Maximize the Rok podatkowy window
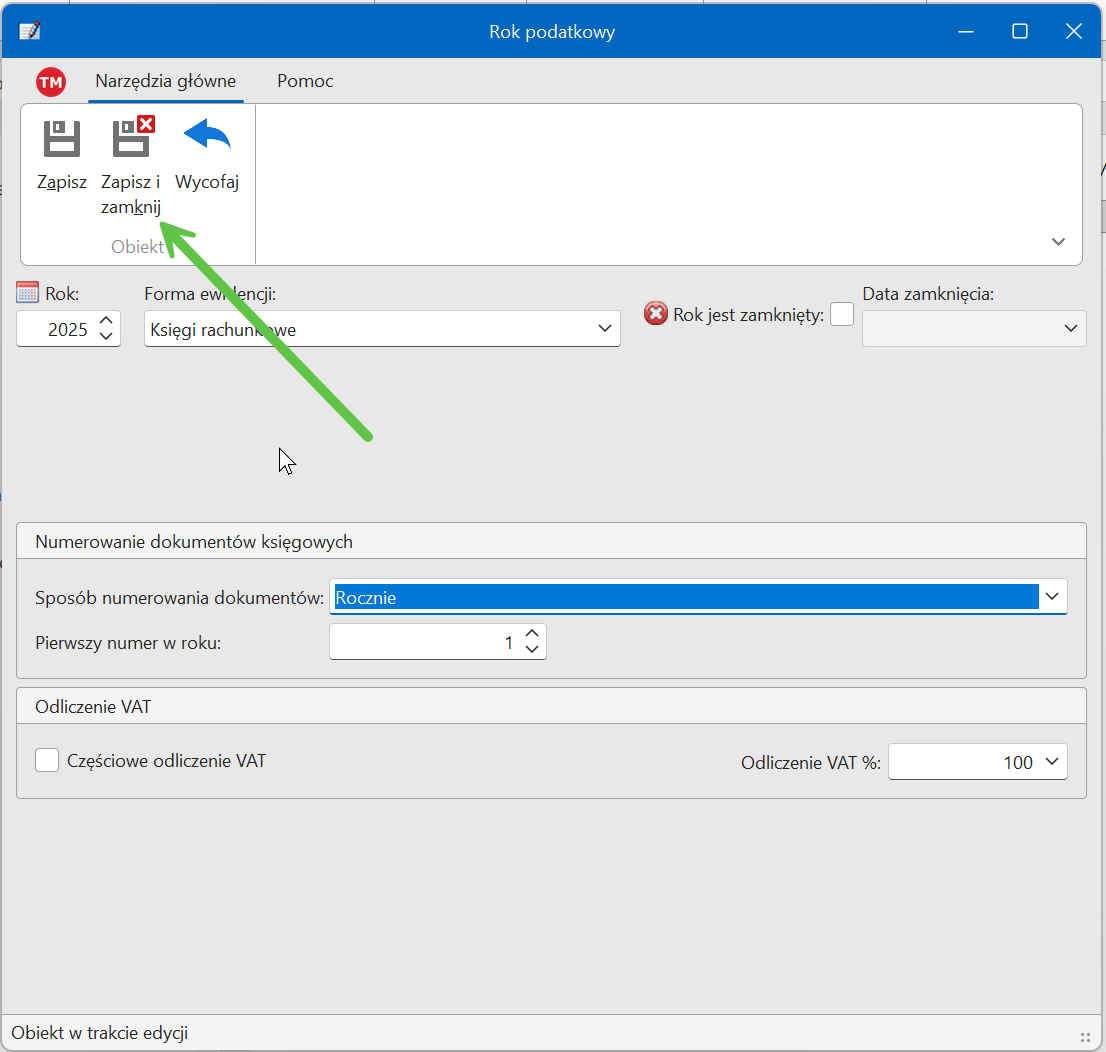The height and width of the screenshot is (1052, 1106). (1019, 31)
